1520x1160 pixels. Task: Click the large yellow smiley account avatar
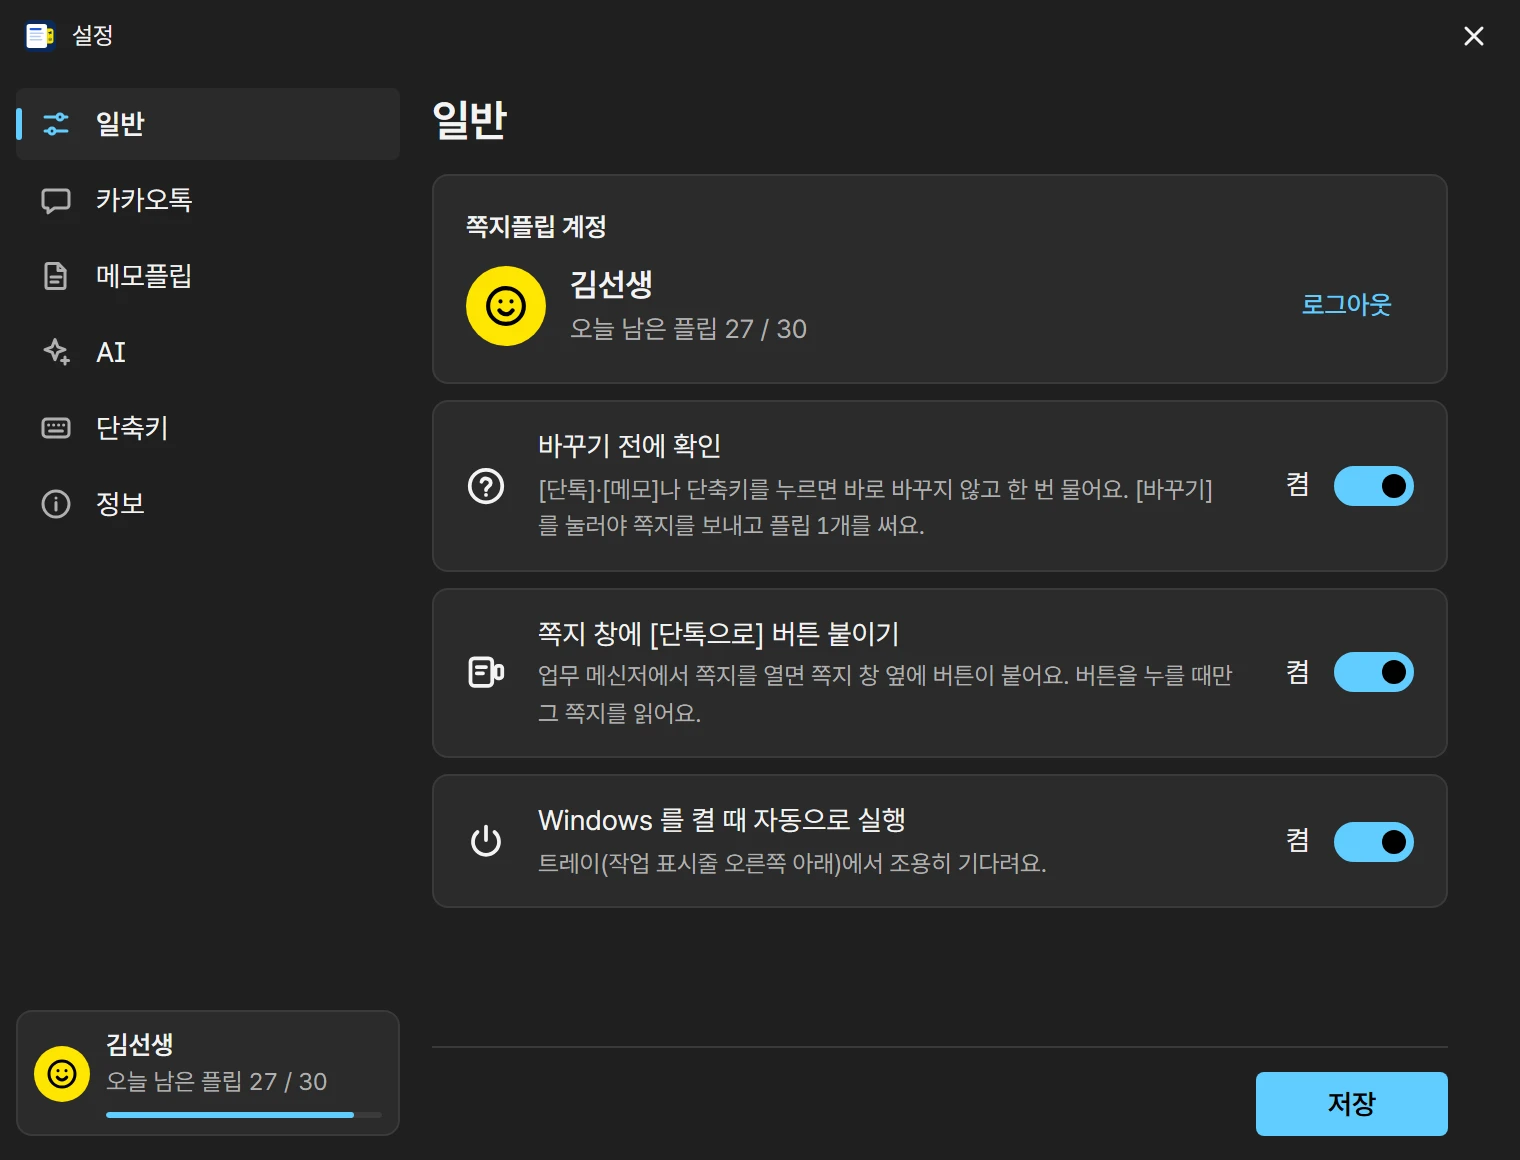(x=506, y=306)
